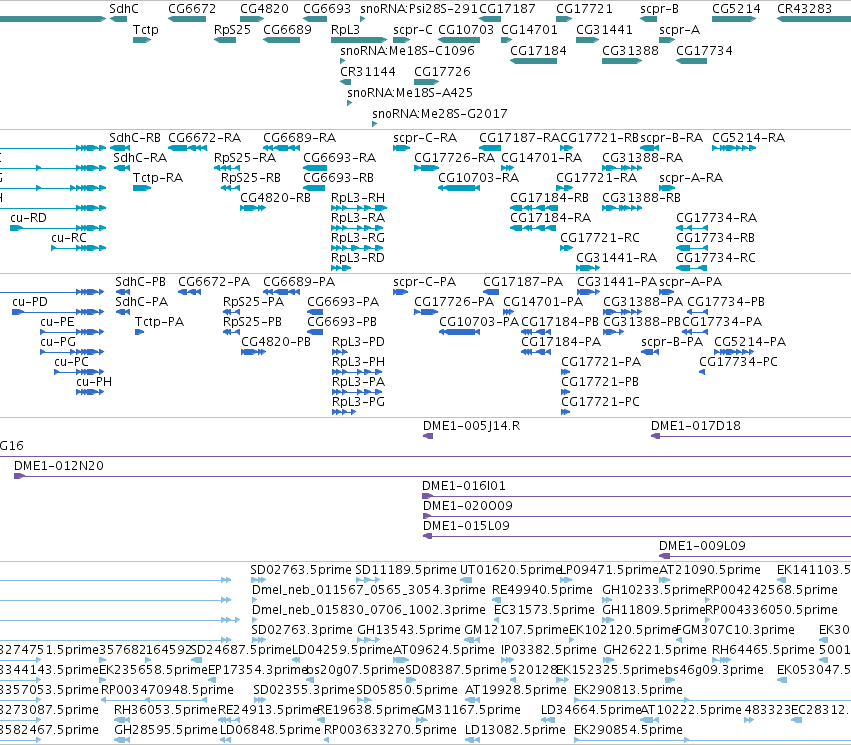The height and width of the screenshot is (745, 851).
Task: Select the RE49940.5prime EST label
Action: click(542, 590)
